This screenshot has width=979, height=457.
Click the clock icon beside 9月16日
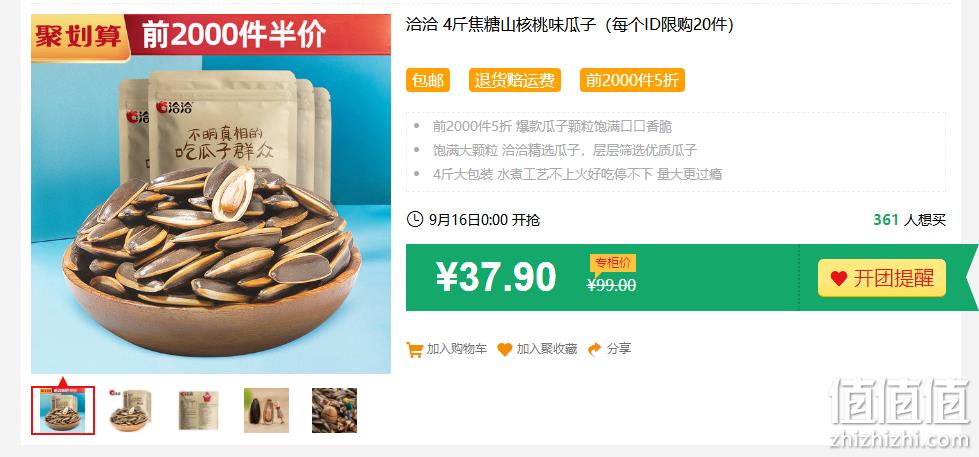point(414,219)
